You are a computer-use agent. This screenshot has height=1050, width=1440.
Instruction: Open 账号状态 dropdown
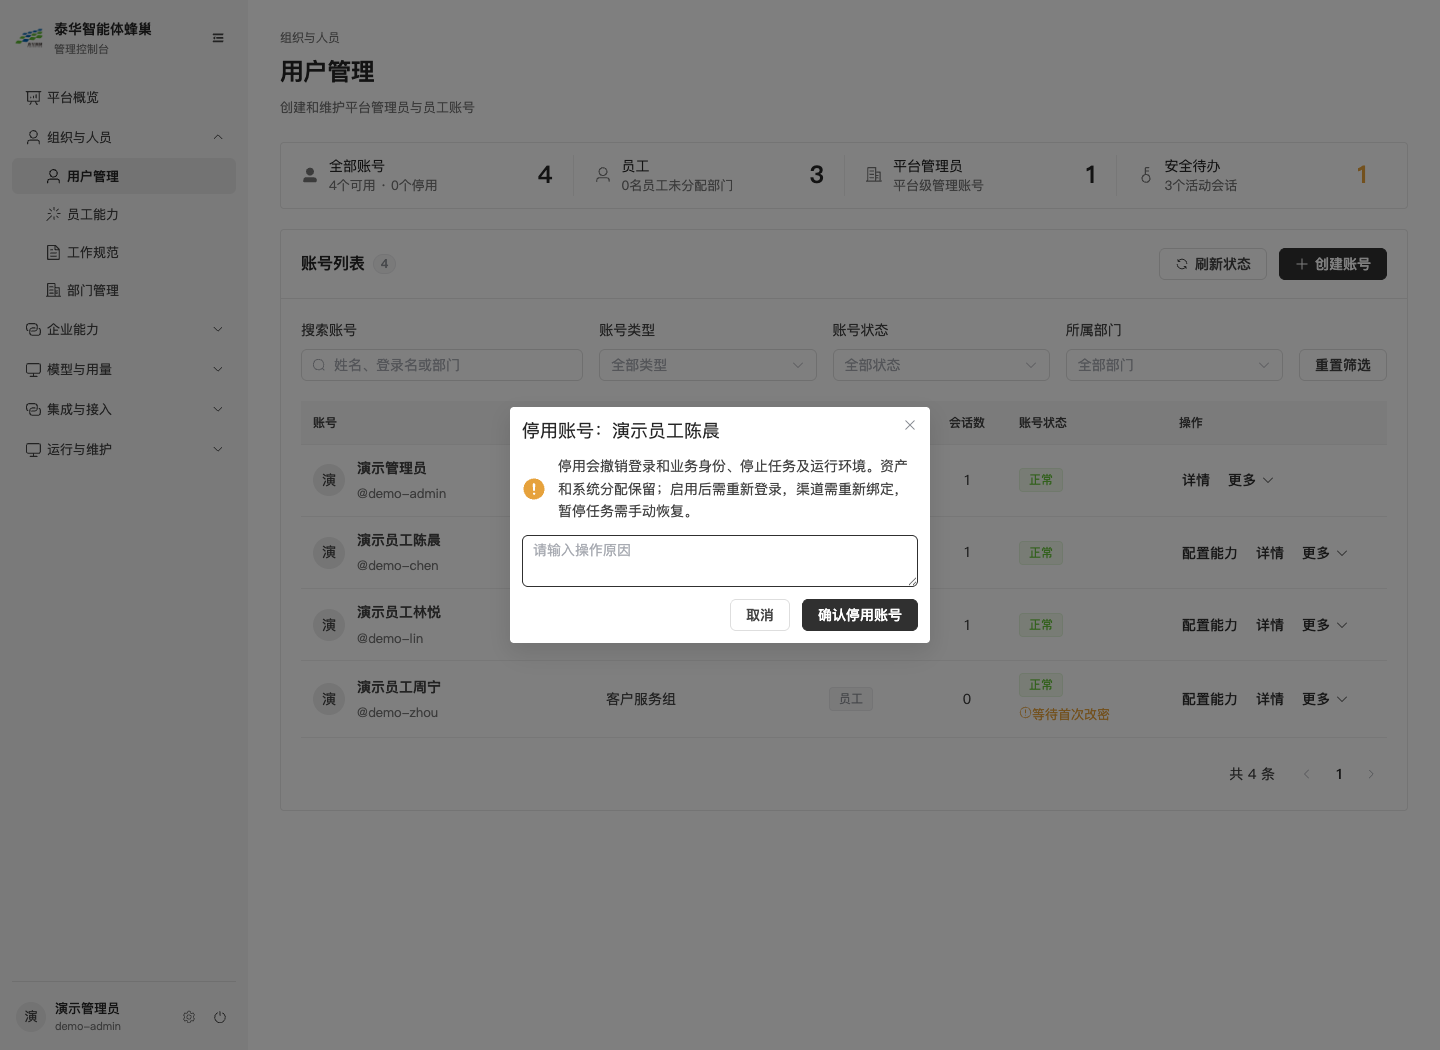(941, 365)
